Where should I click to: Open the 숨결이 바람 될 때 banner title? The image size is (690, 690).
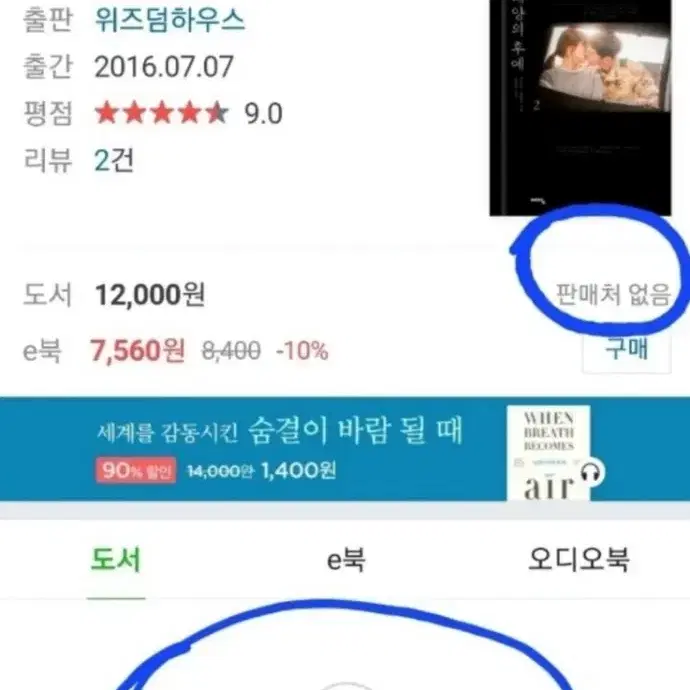tap(355, 430)
